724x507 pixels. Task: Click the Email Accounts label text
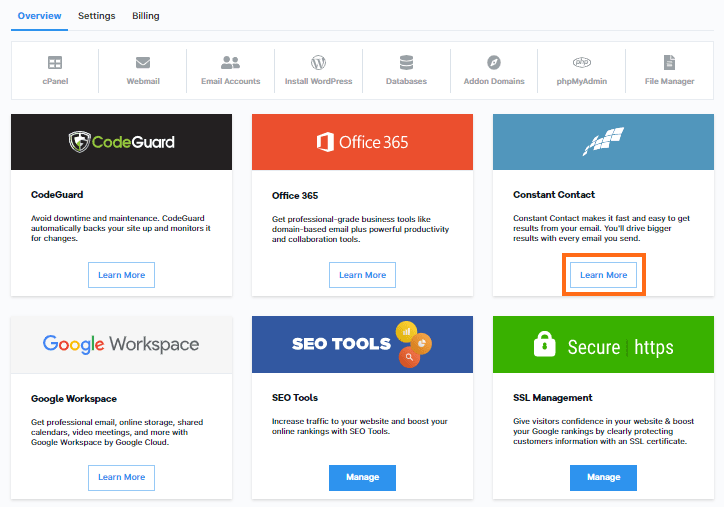pyautogui.click(x=230, y=81)
